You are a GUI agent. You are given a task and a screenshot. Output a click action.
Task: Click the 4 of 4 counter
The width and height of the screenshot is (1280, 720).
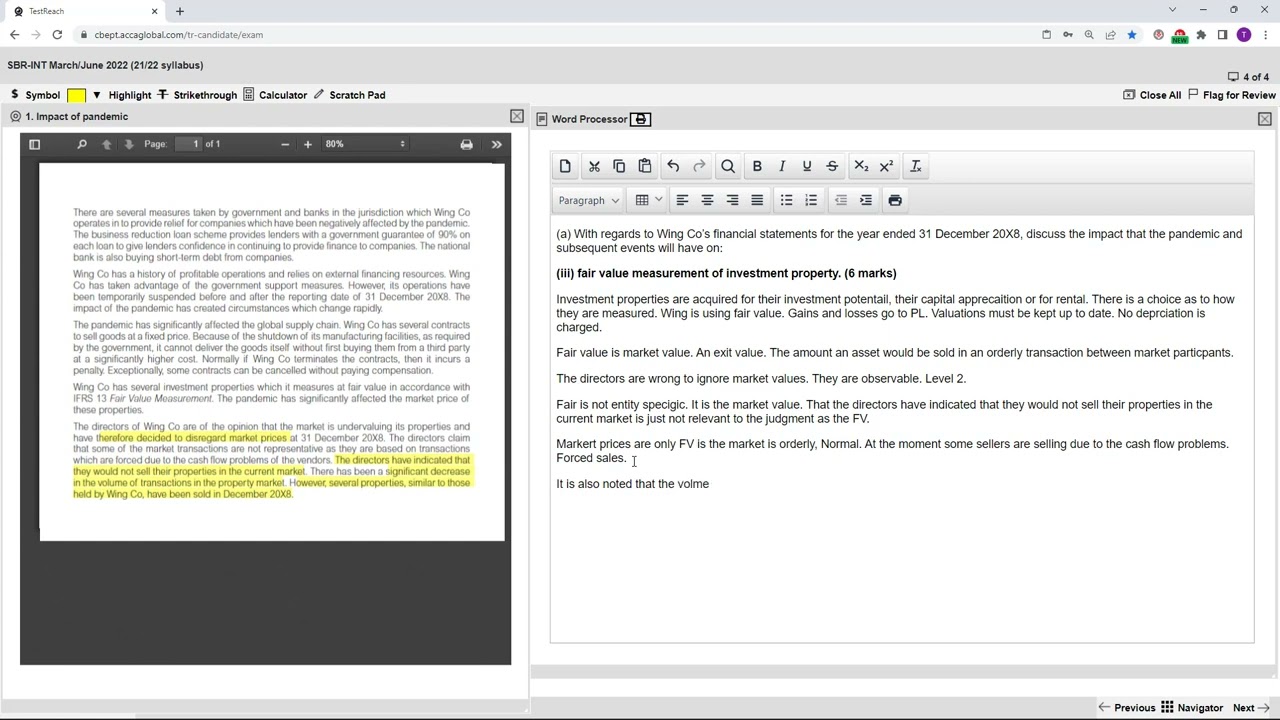1248,77
